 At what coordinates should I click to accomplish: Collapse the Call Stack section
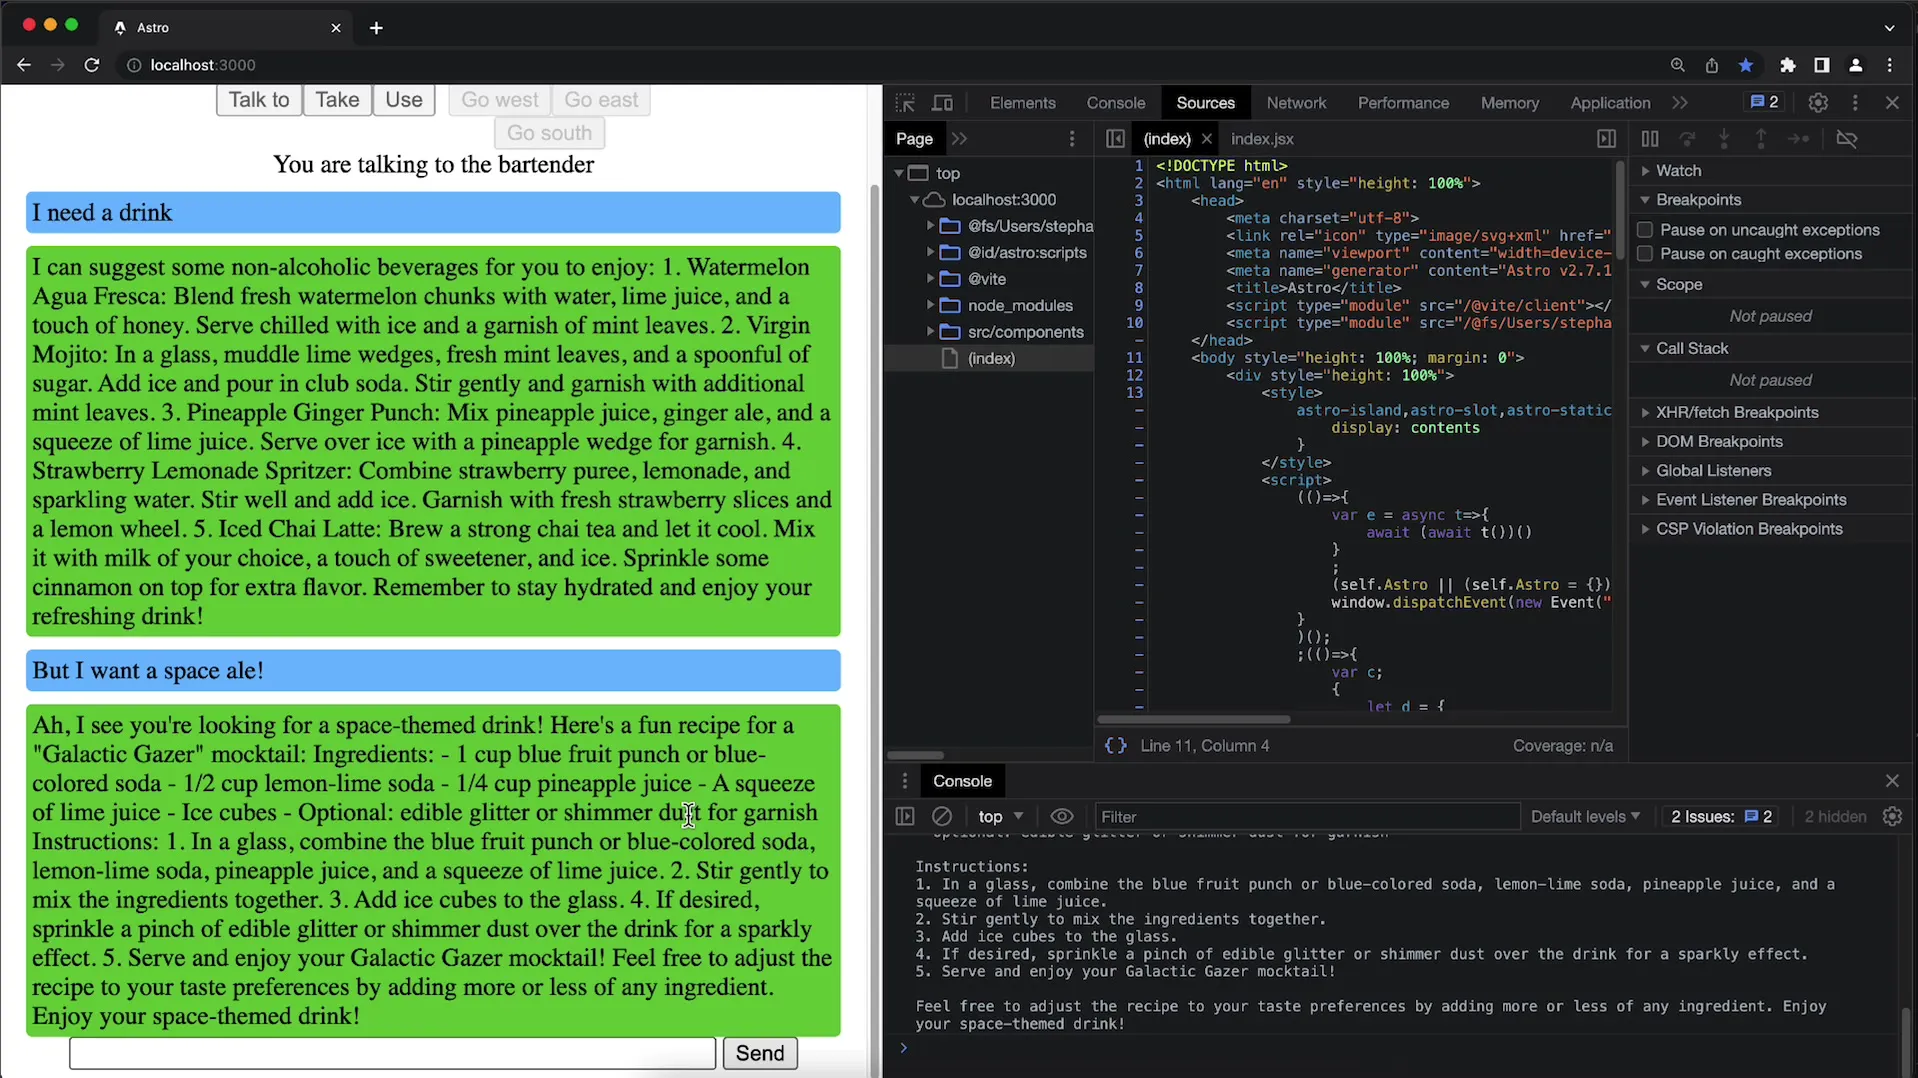1691,349
